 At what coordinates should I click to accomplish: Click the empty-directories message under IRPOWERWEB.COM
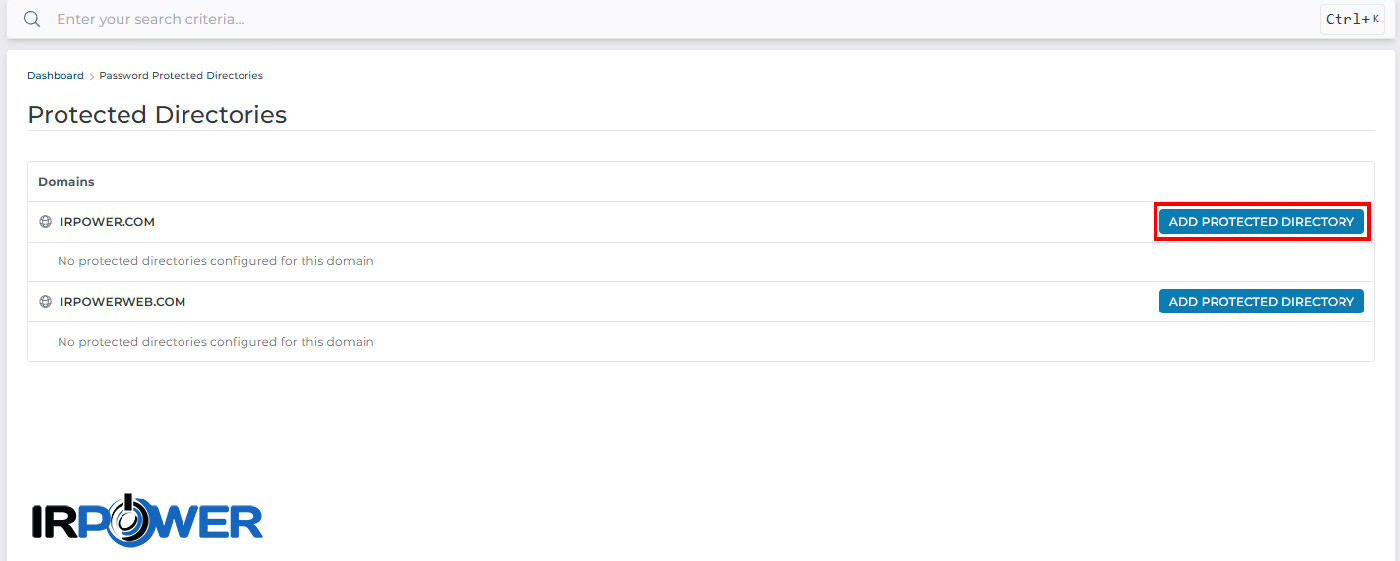point(216,341)
